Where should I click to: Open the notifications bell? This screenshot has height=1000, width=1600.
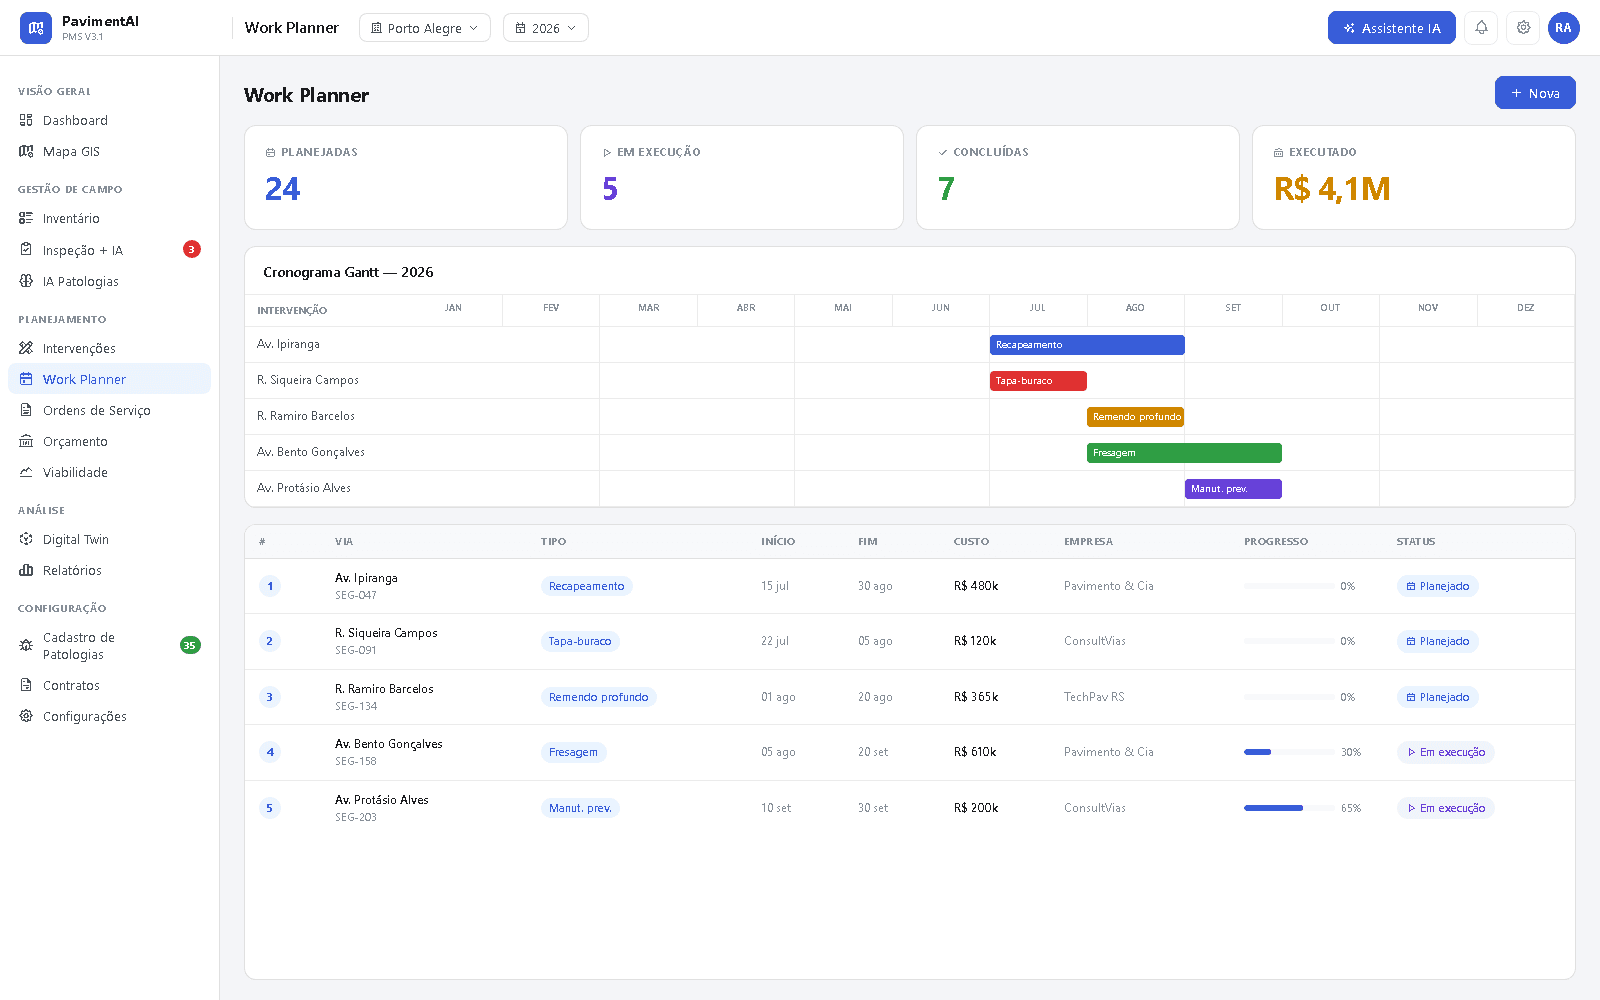click(1481, 28)
